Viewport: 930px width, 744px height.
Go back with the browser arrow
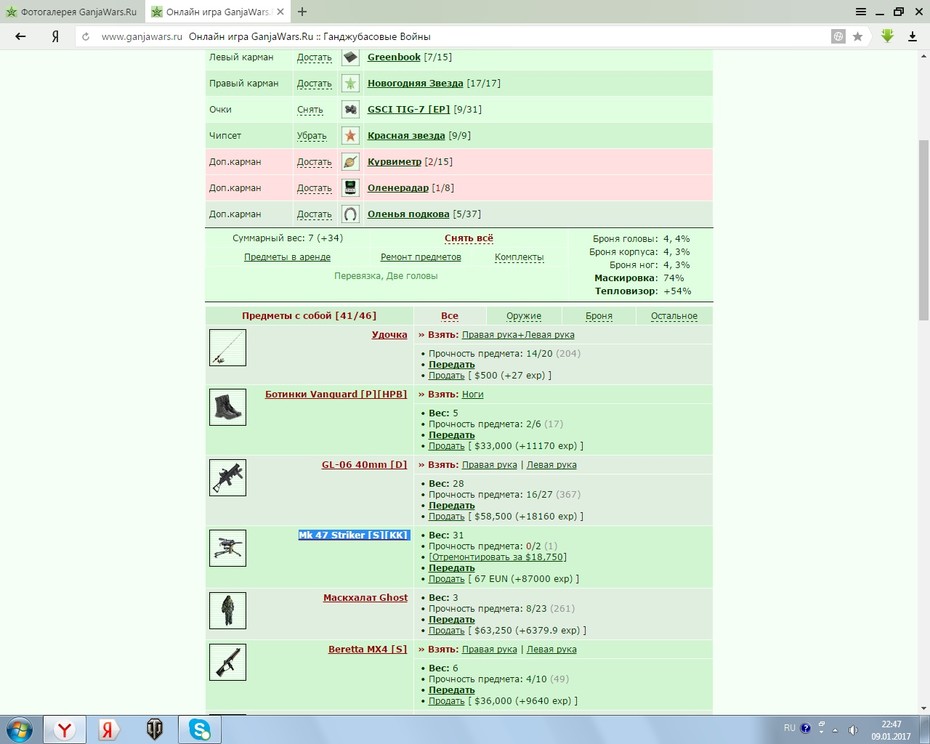tap(20, 37)
